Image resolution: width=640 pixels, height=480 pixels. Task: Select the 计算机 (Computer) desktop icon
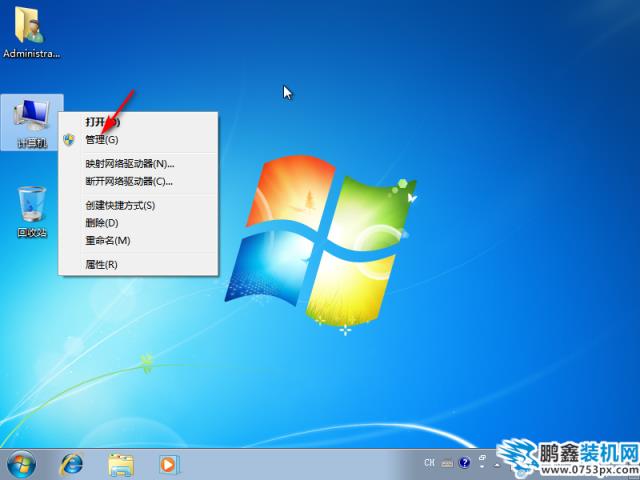click(x=32, y=122)
